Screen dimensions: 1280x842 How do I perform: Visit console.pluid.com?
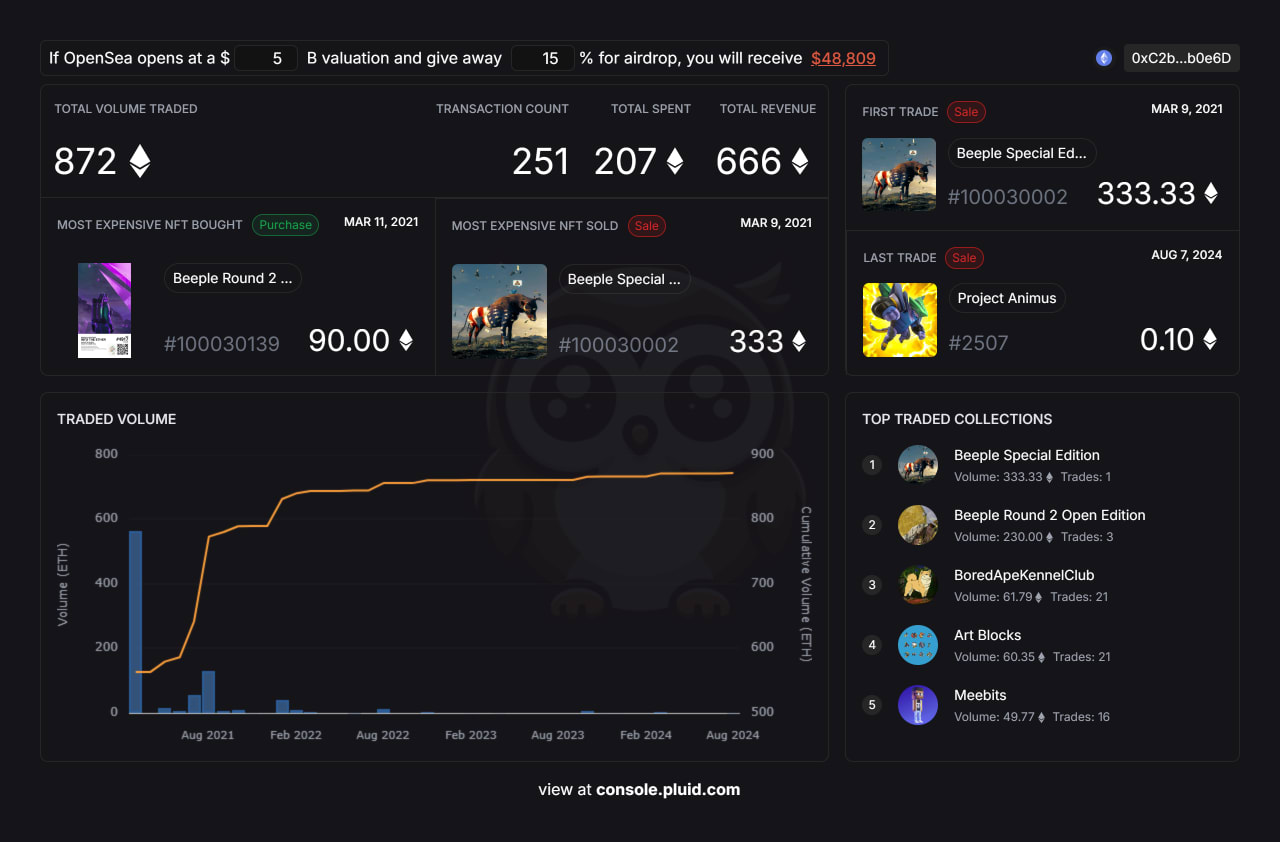pyautogui.click(x=667, y=789)
